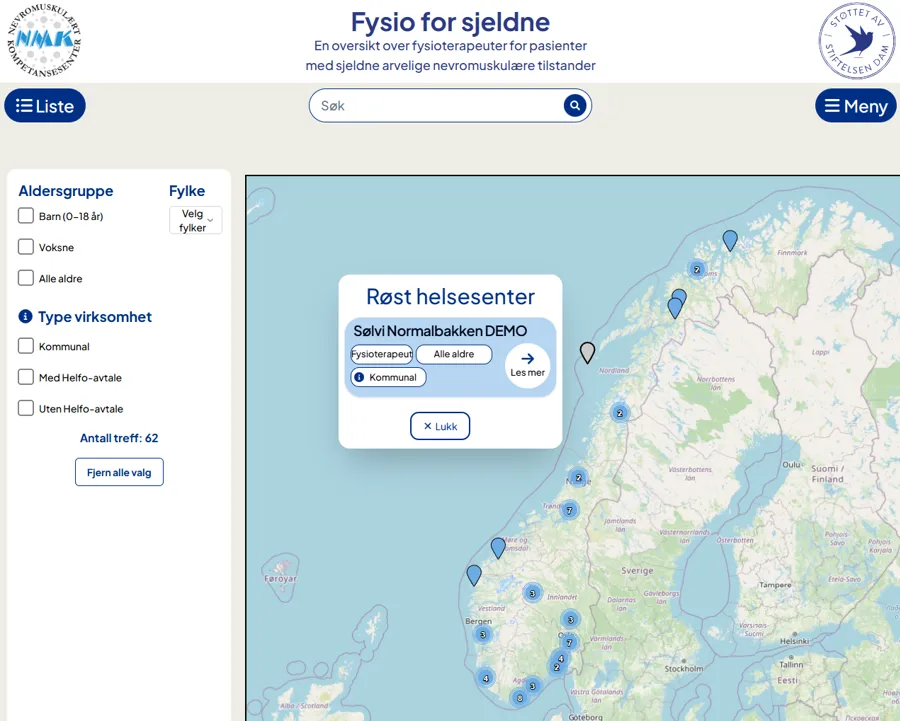Open the Velg fylker dropdown
The image size is (900, 721).
coord(196,220)
